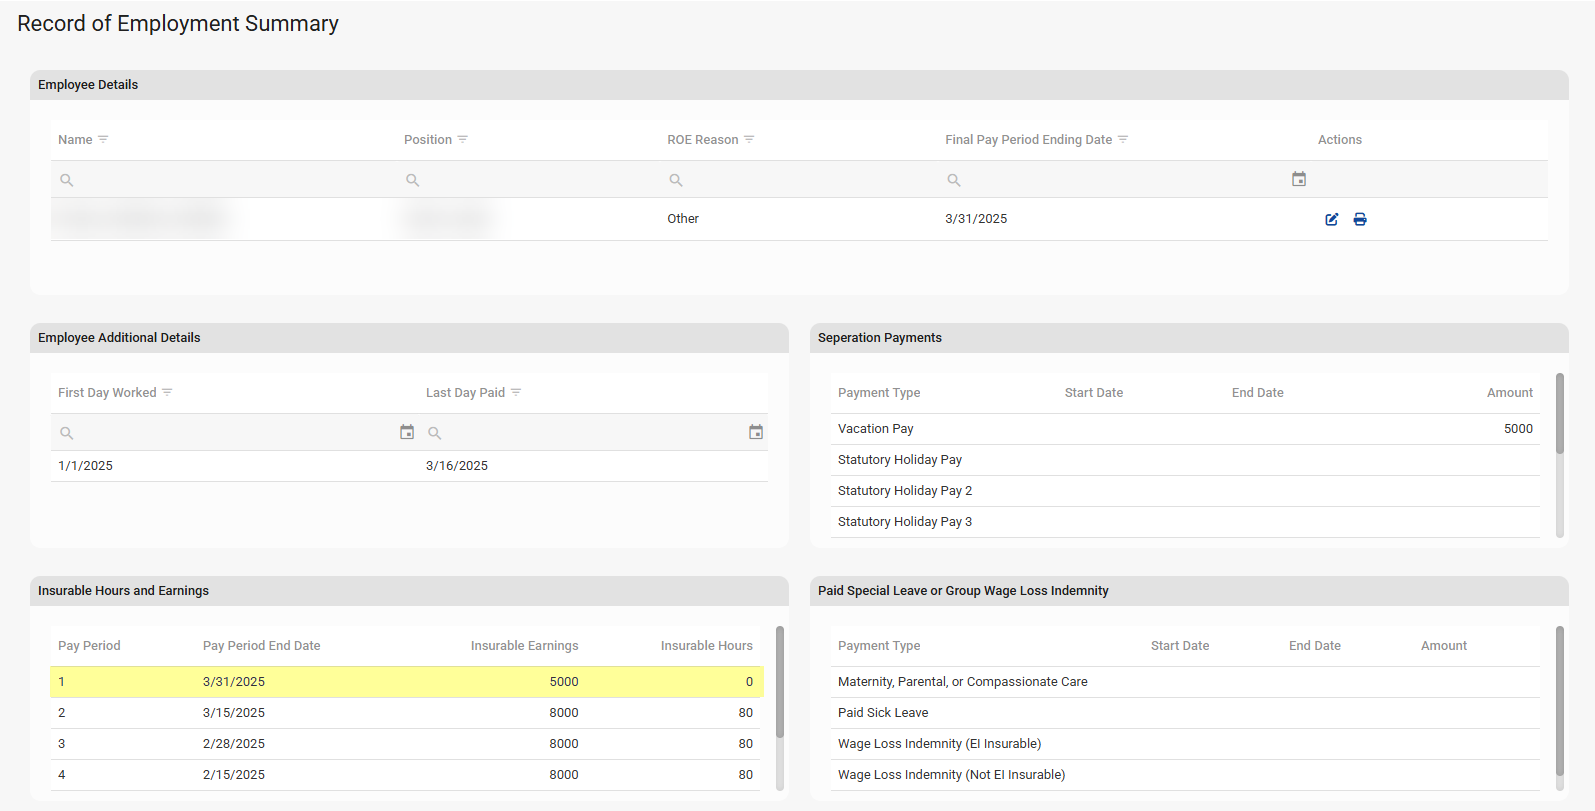The image size is (1595, 811).
Task: Open the Position column filter menu
Action: click(462, 139)
